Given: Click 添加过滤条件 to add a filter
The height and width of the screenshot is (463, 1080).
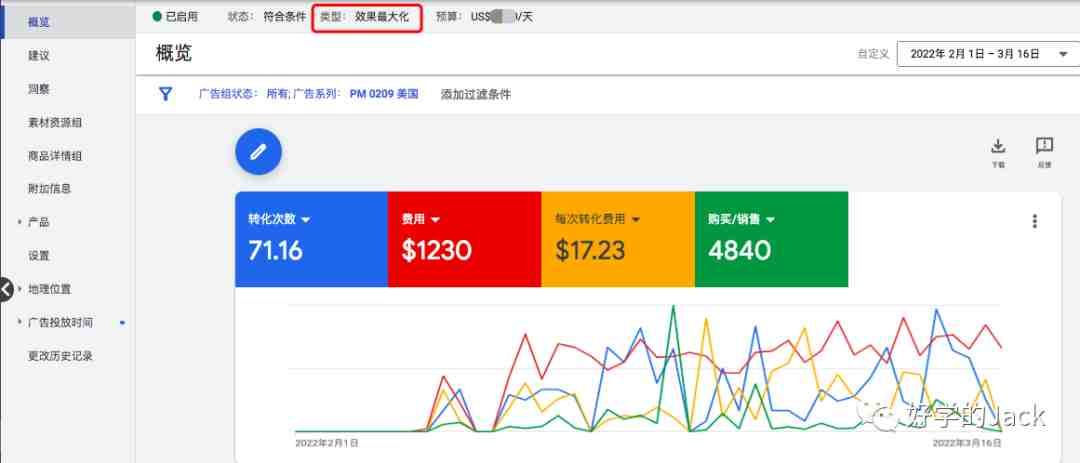Looking at the screenshot, I should (475, 94).
